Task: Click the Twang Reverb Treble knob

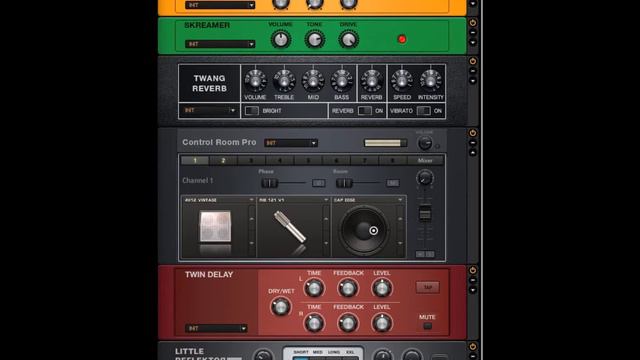Action: click(x=284, y=80)
